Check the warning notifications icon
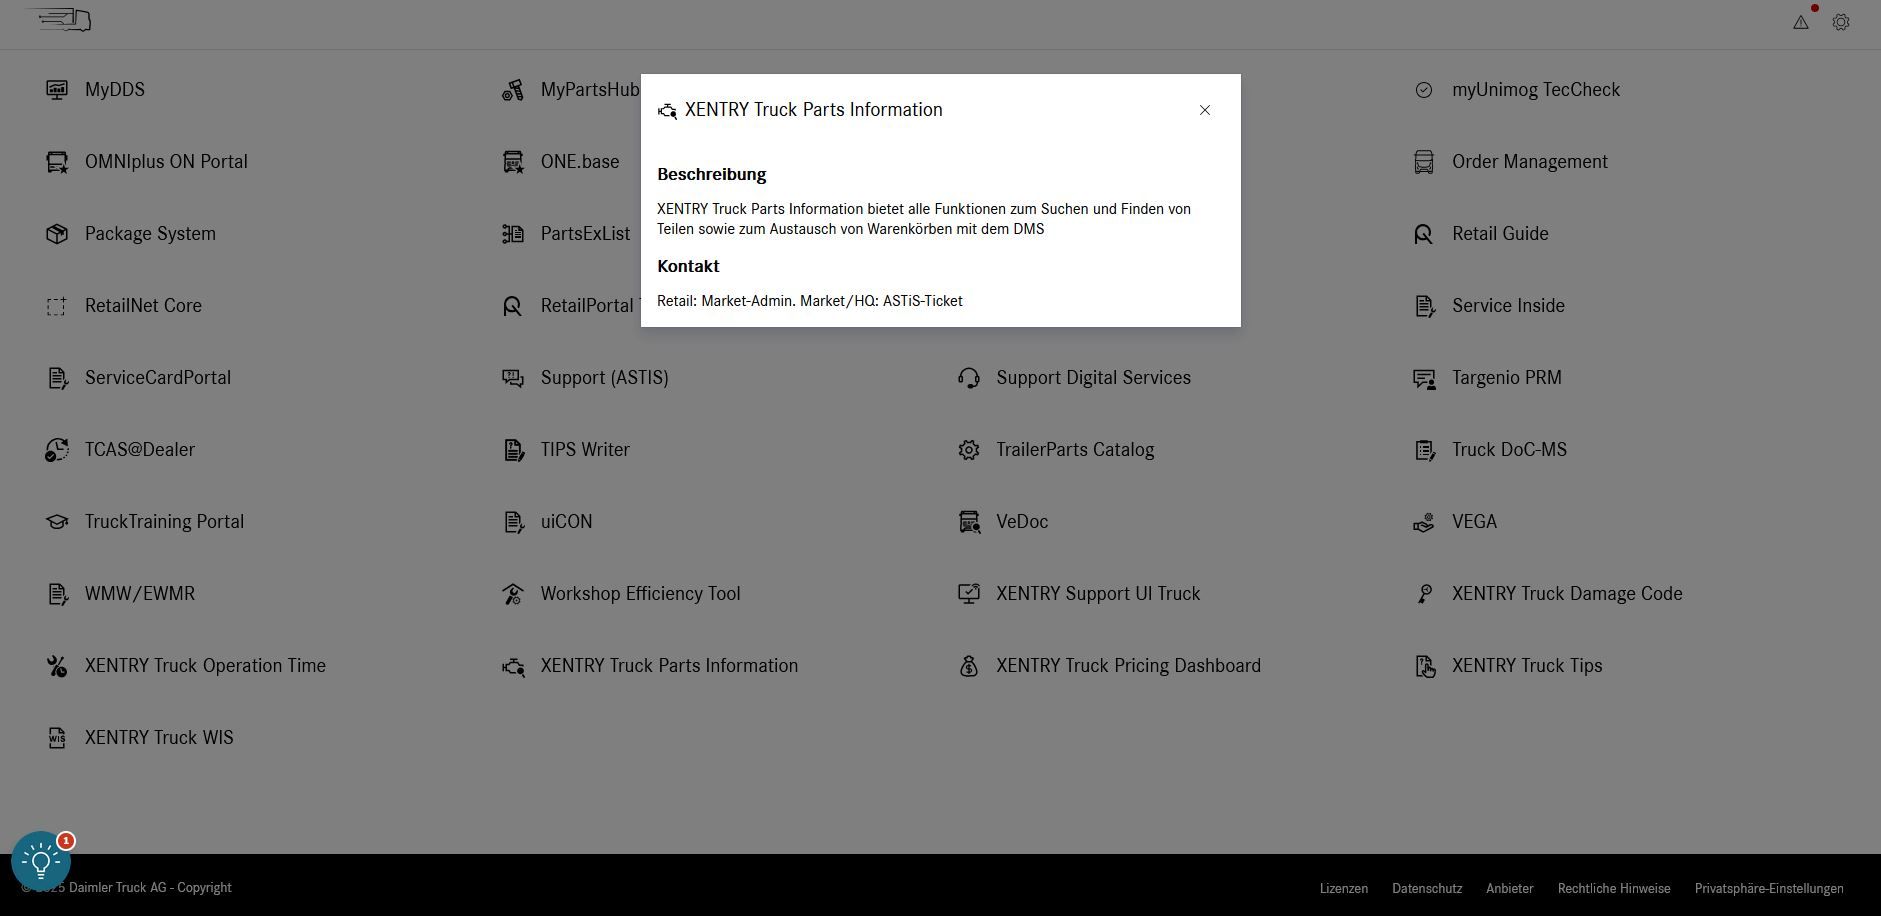1881x916 pixels. point(1801,21)
